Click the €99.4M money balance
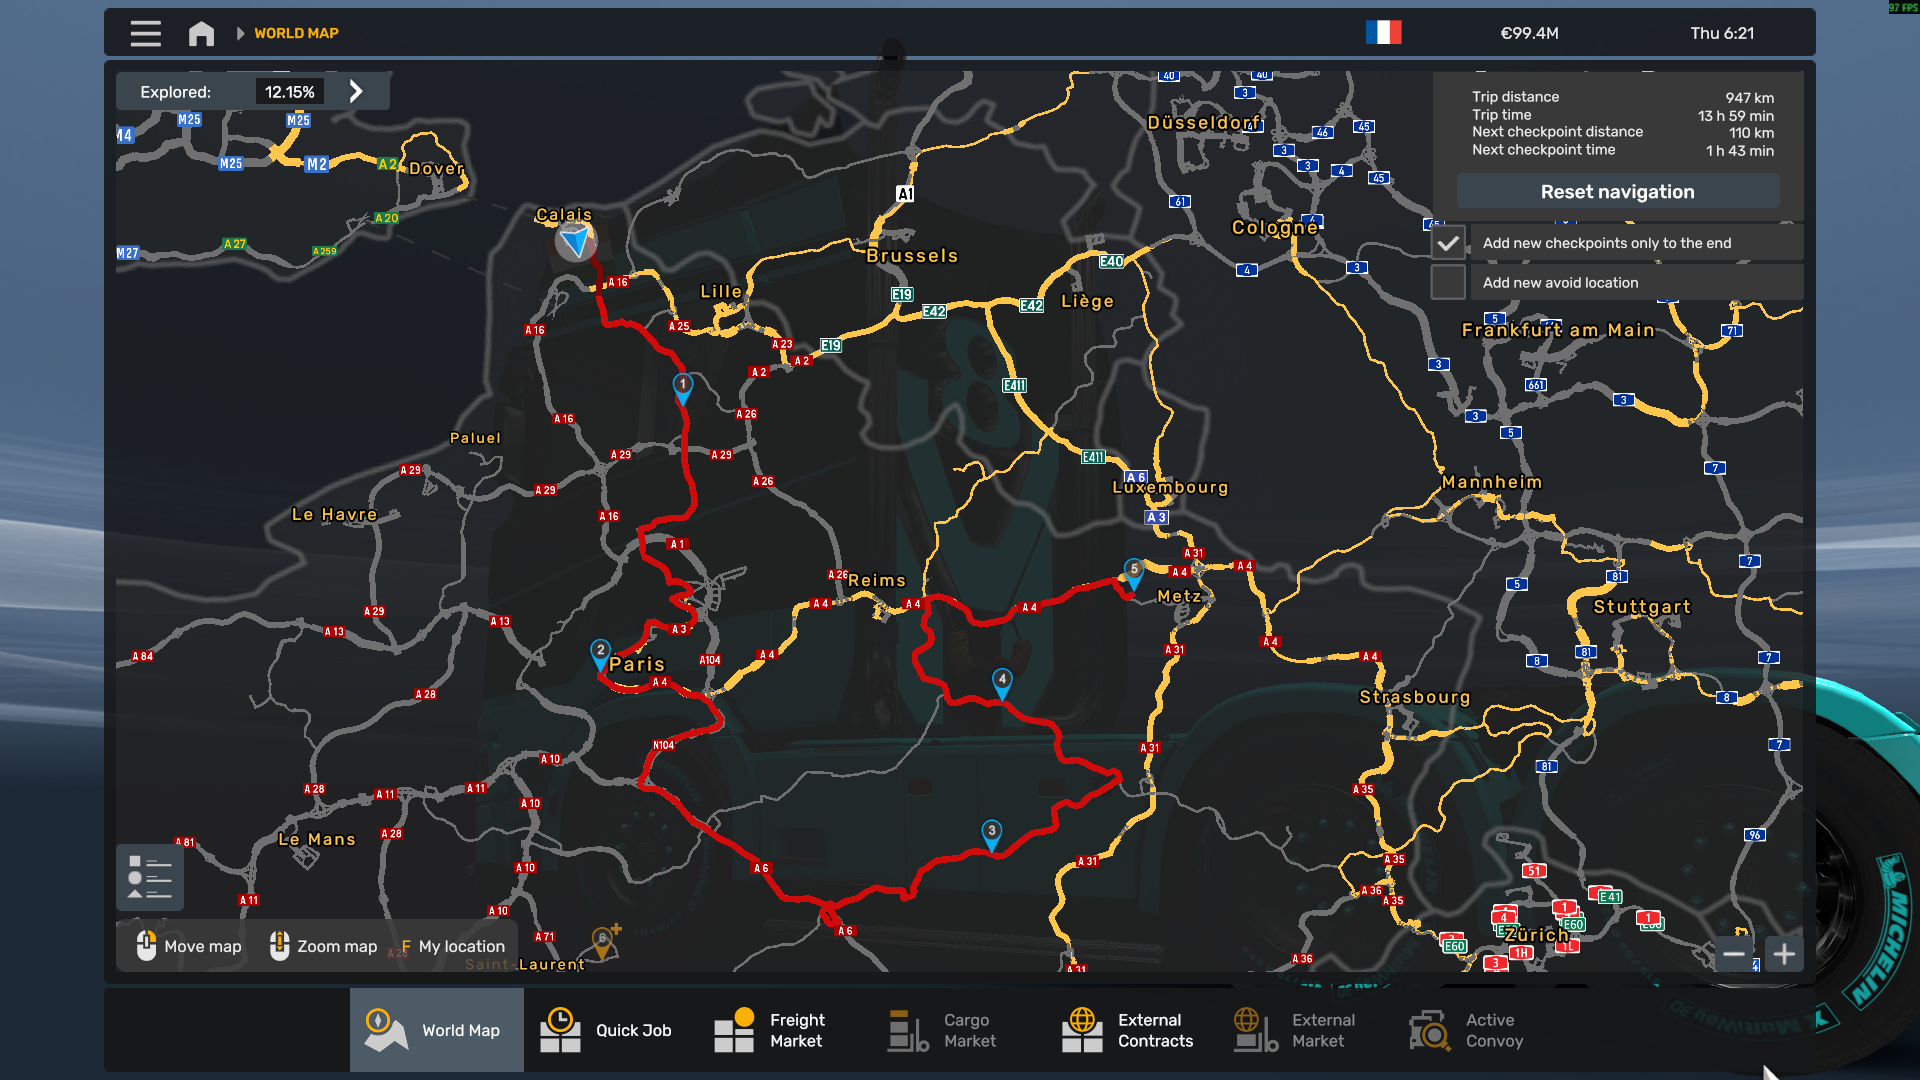Viewport: 1920px width, 1080px height. 1529,33
